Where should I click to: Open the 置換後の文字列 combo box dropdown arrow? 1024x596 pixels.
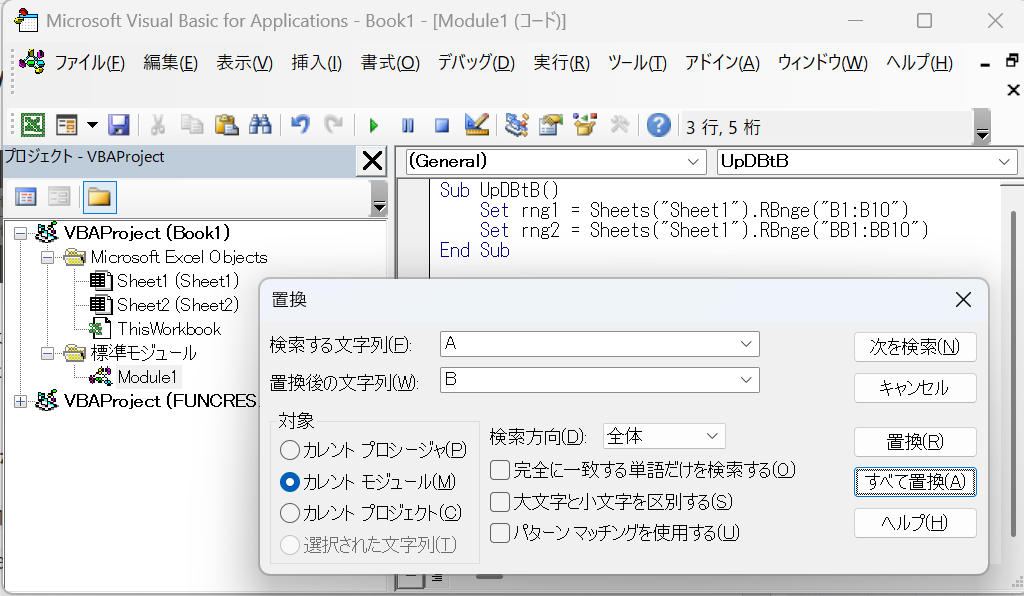(x=746, y=380)
